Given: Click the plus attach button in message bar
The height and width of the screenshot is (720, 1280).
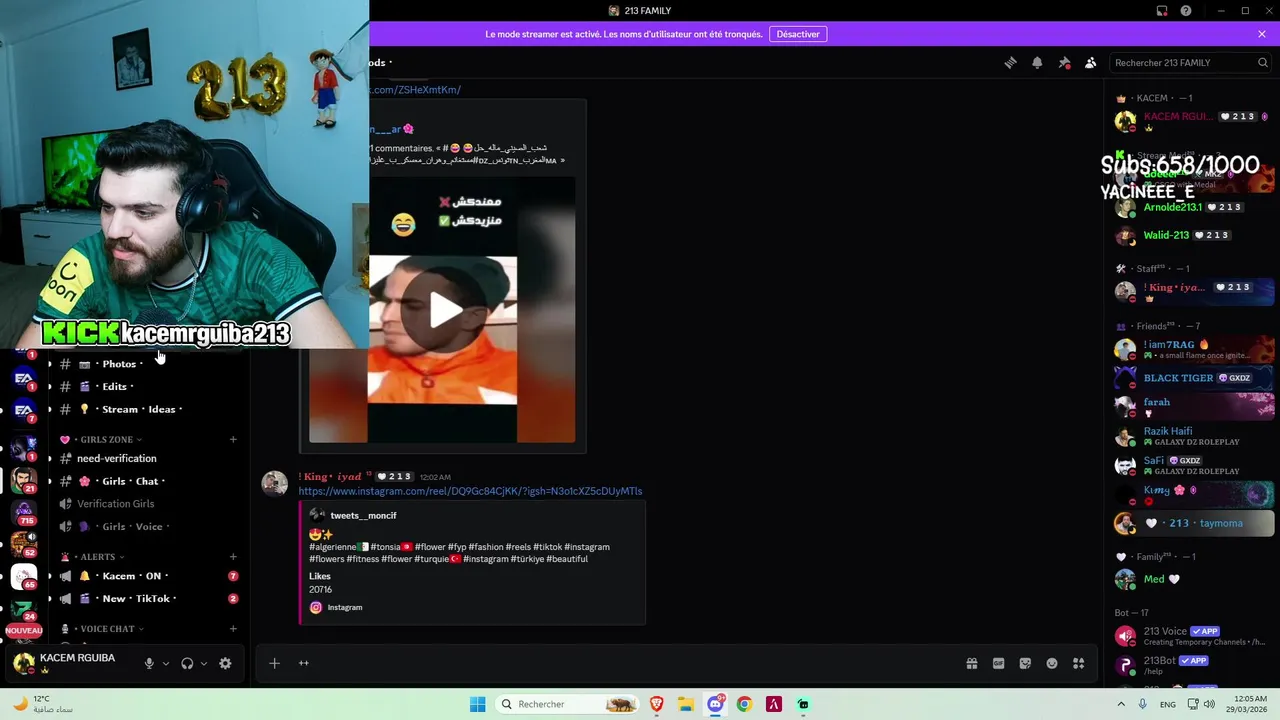Looking at the screenshot, I should pos(274,663).
